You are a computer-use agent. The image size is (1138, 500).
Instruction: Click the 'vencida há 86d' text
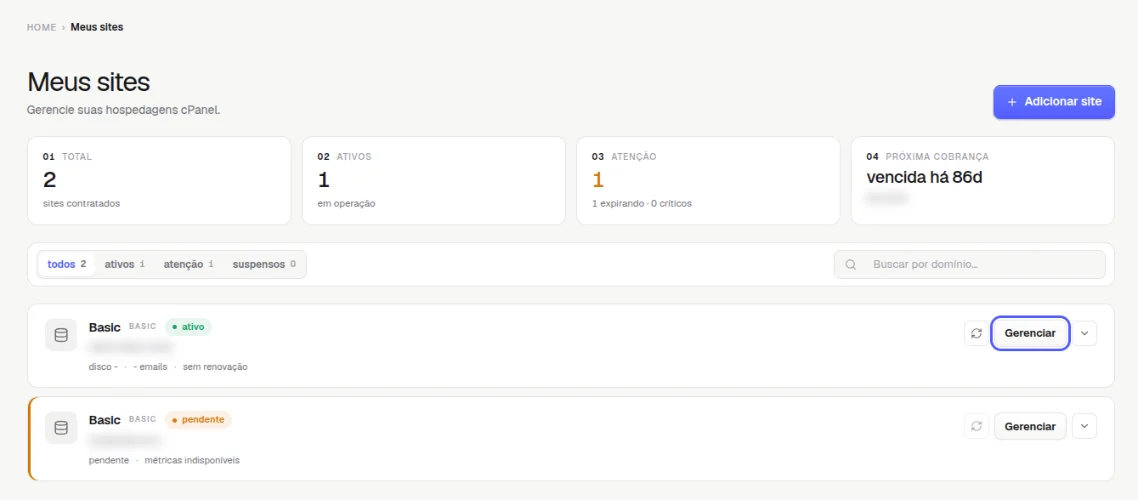pyautogui.click(x=924, y=178)
